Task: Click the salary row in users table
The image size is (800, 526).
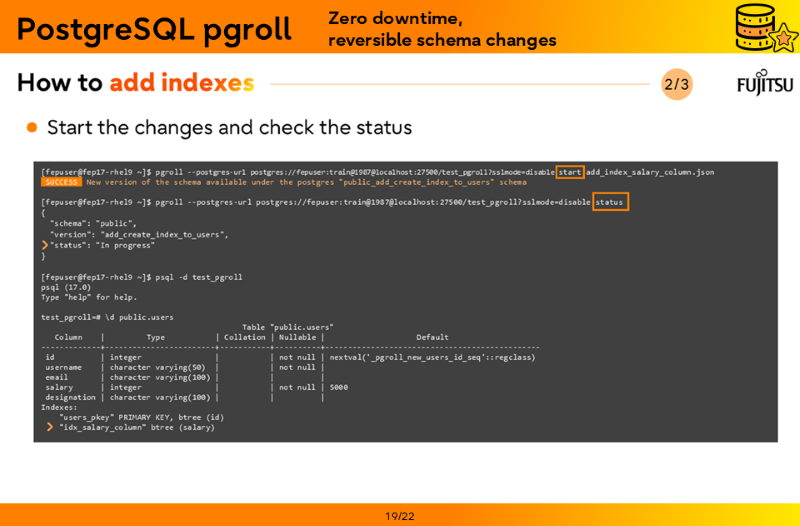Action: (60, 387)
